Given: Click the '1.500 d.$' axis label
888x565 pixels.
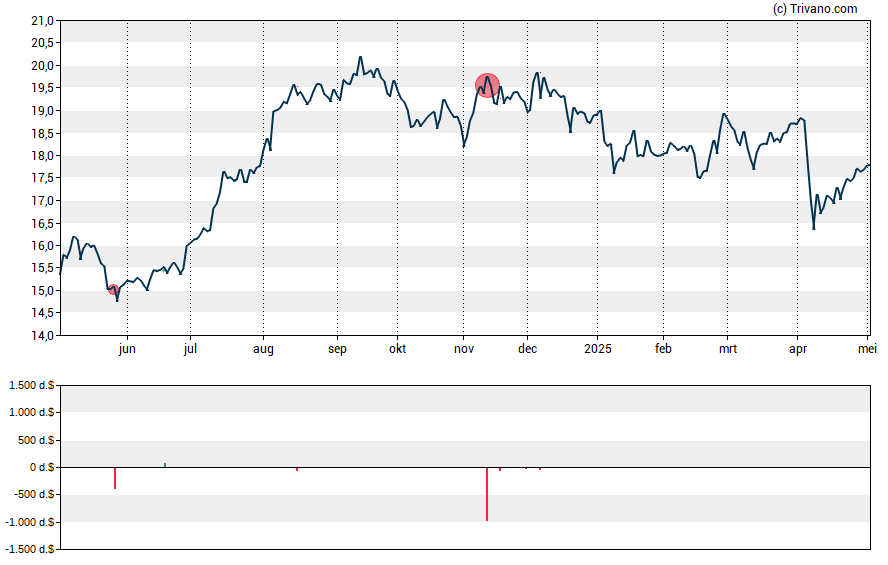Looking at the screenshot, I should click(32, 386).
